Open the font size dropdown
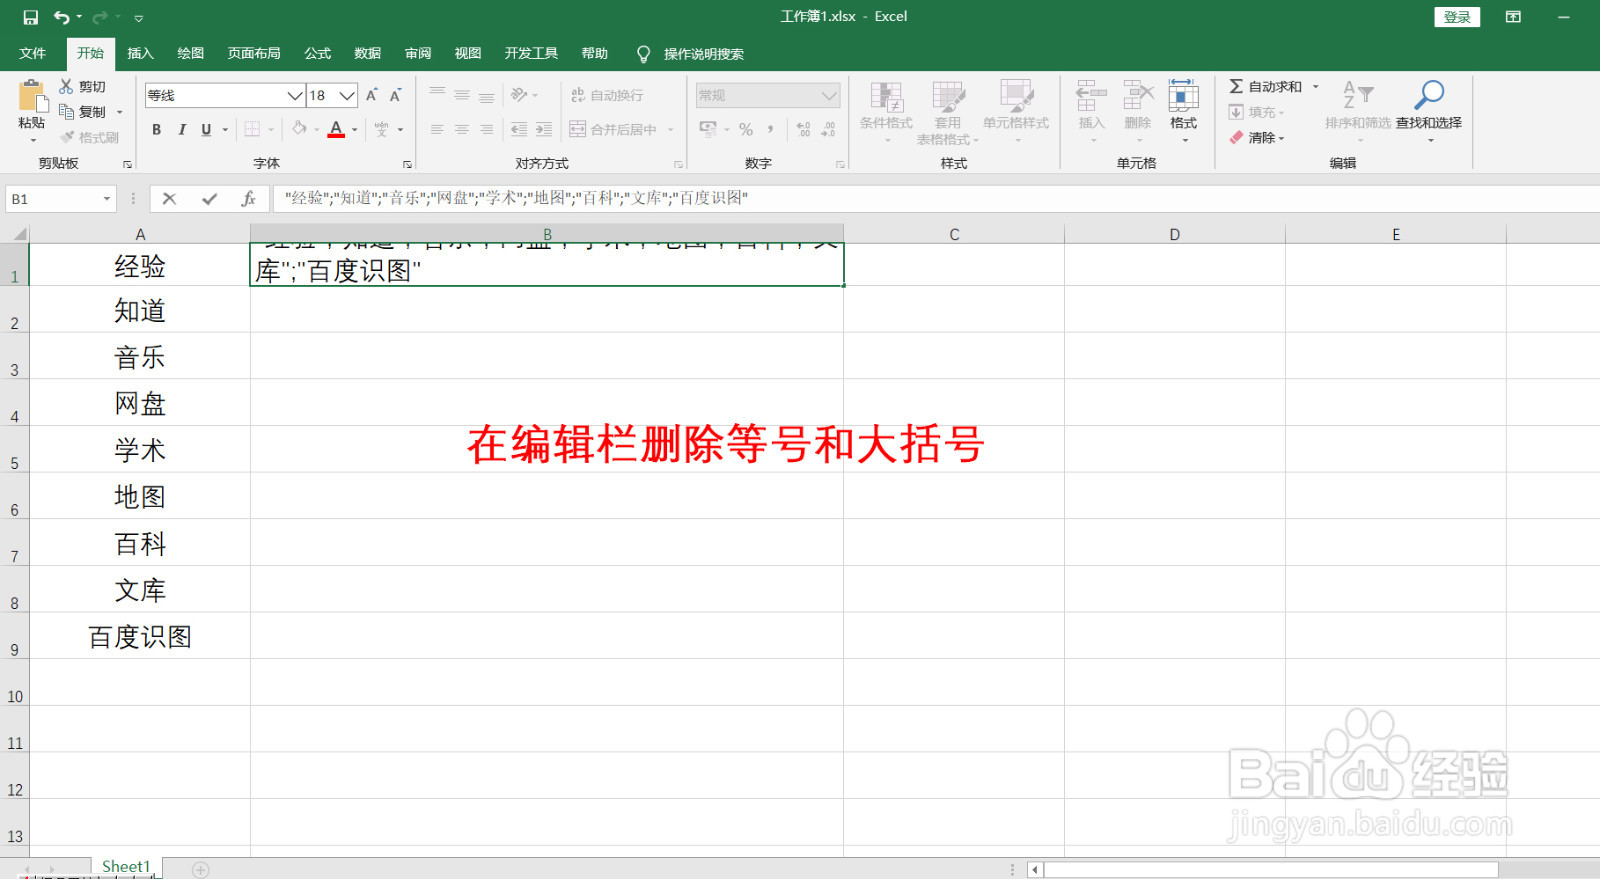Screen dimensions: 1600x879 (347, 95)
